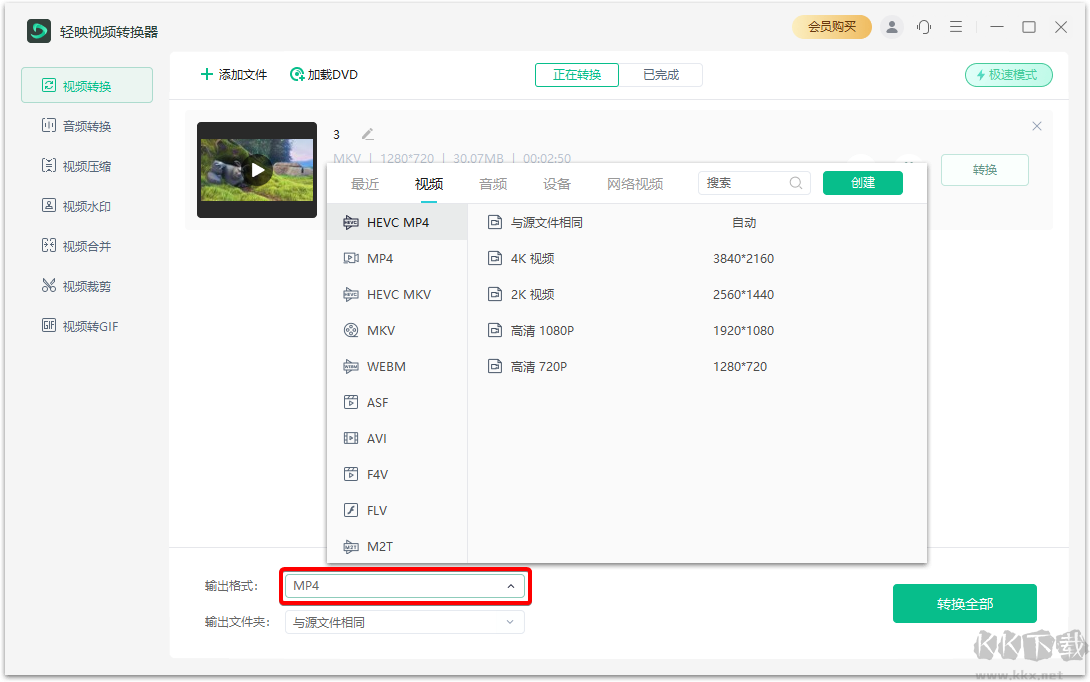The width and height of the screenshot is (1090, 682).
Task: Click the user account icon
Action: [x=892, y=27]
